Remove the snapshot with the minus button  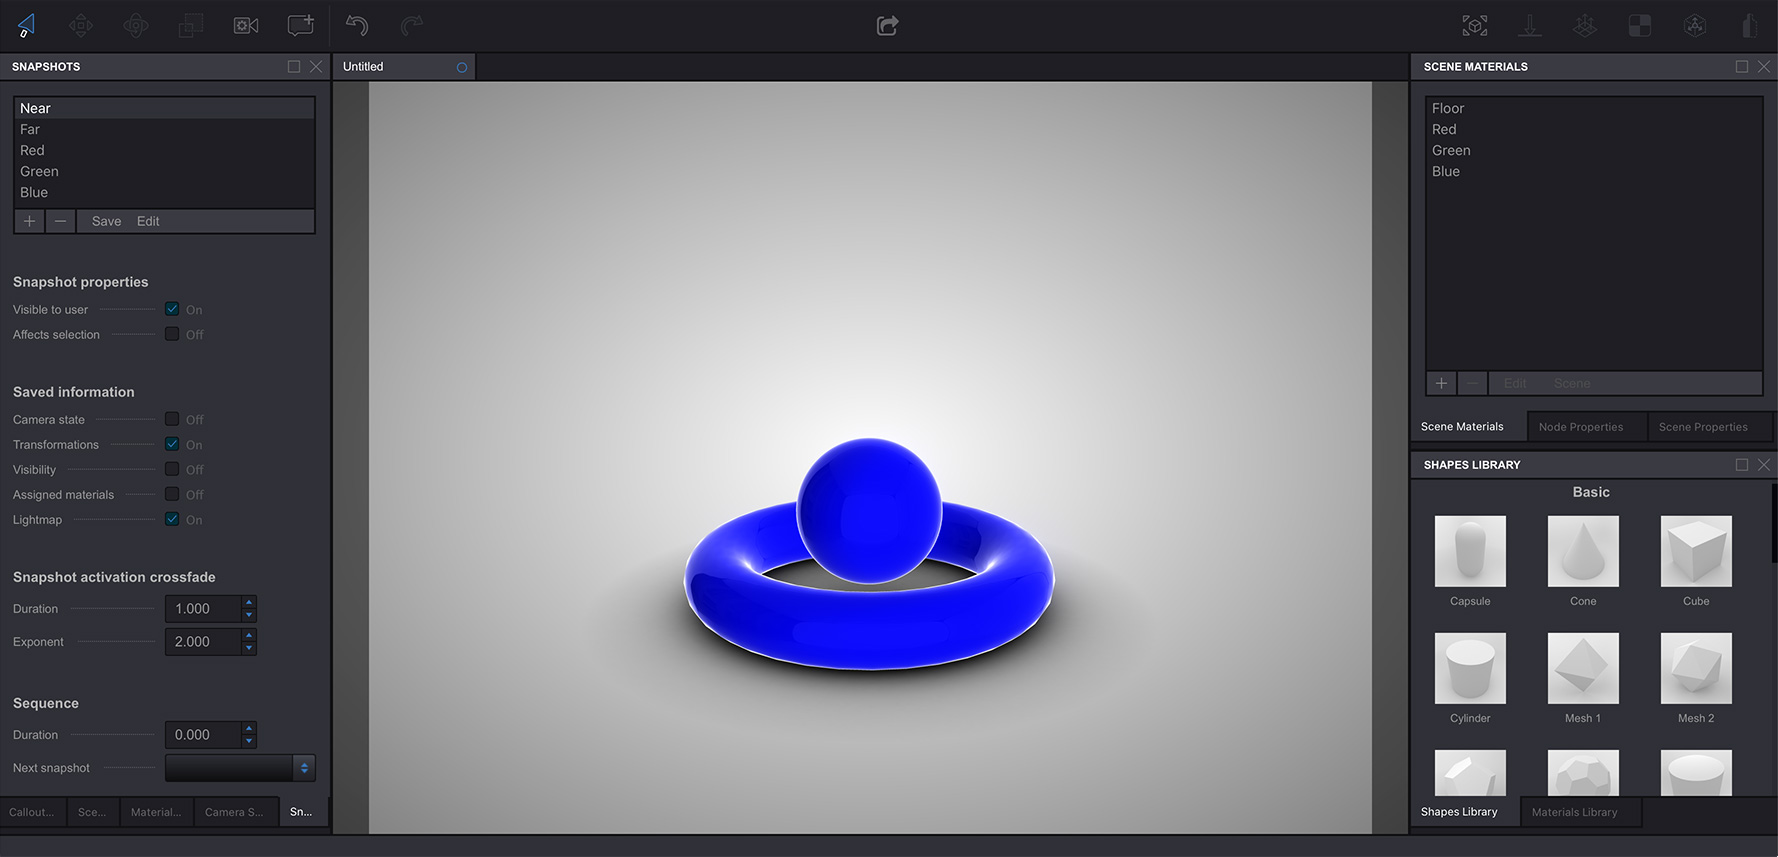(x=61, y=221)
